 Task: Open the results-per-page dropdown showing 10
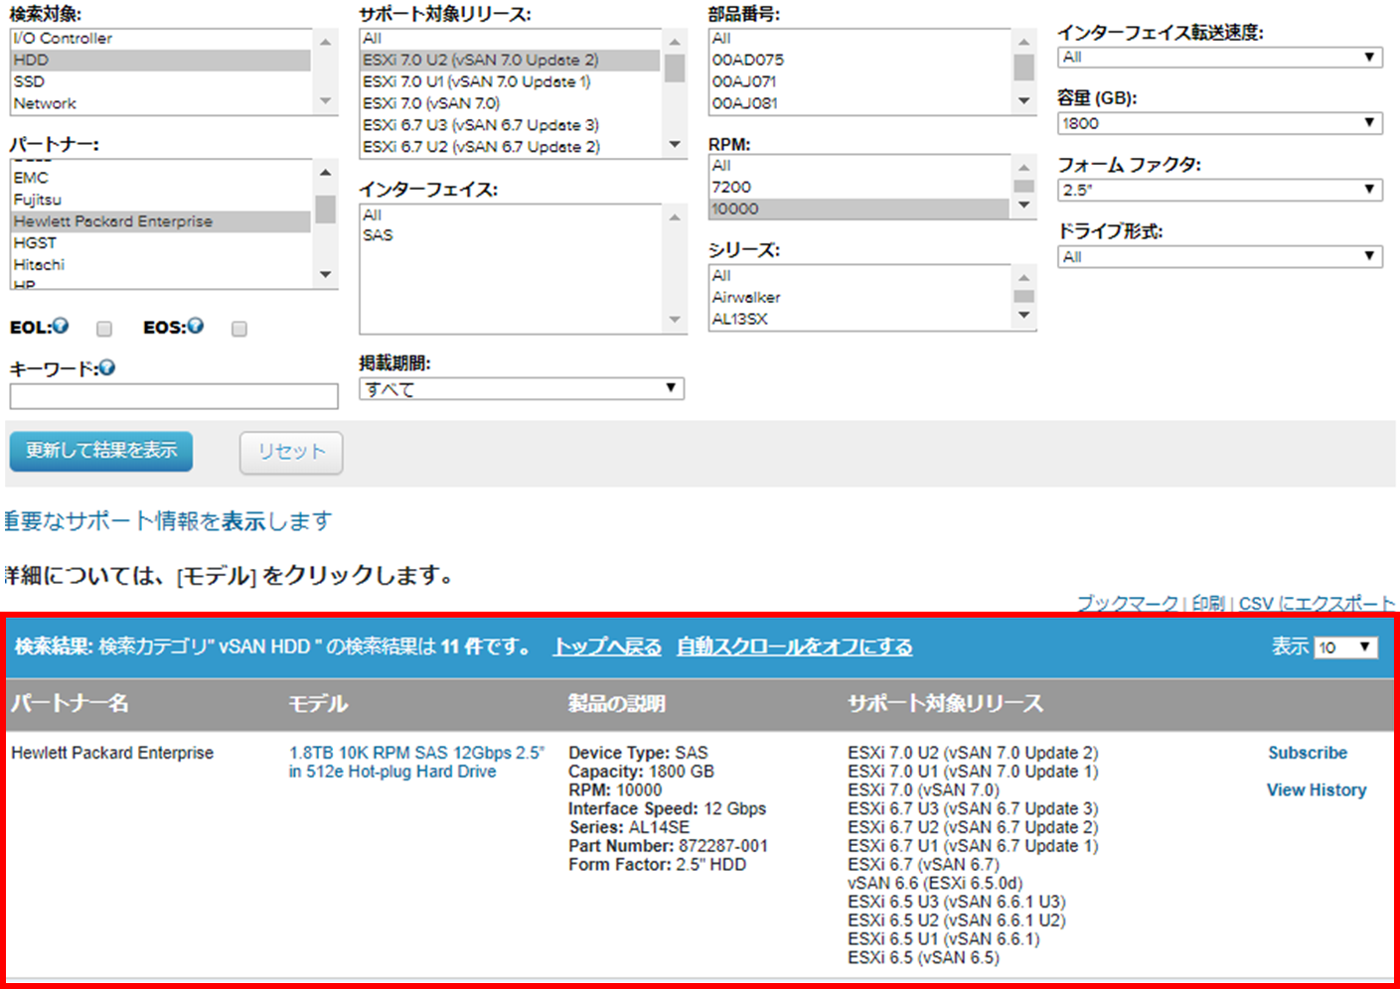click(x=1346, y=648)
